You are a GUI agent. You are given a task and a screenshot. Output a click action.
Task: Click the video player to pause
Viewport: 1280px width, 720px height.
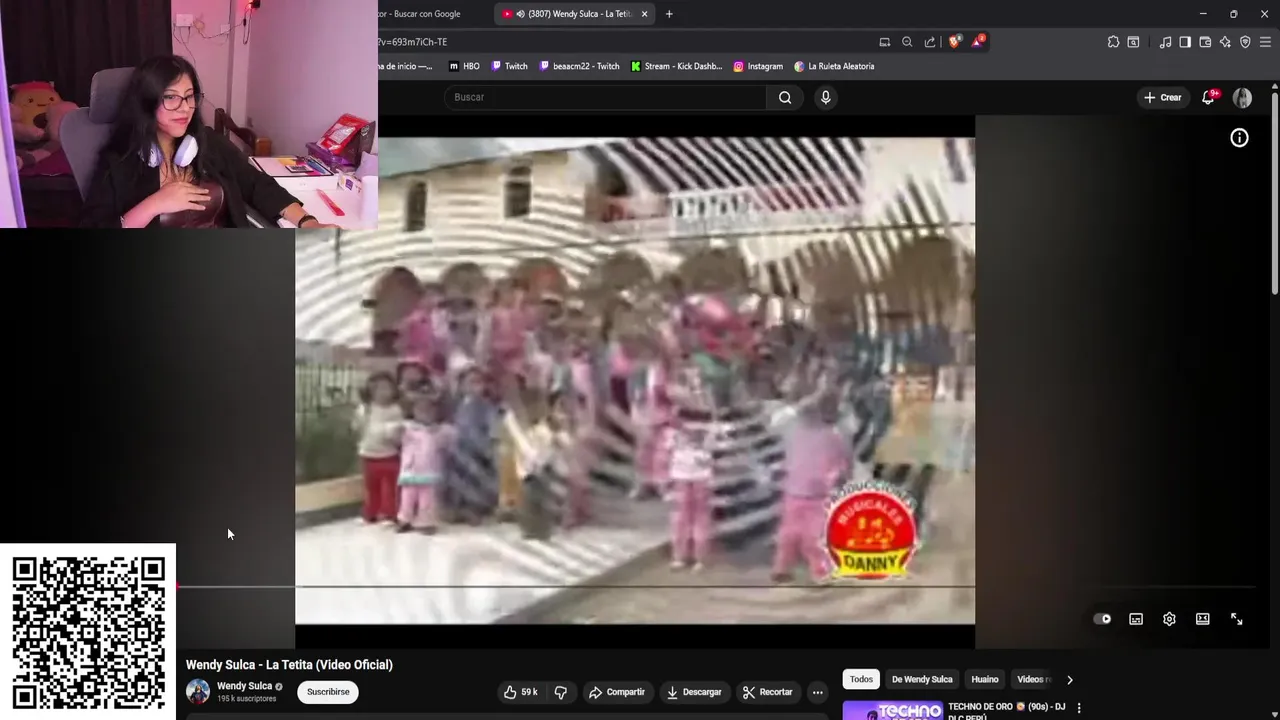pos(635,380)
